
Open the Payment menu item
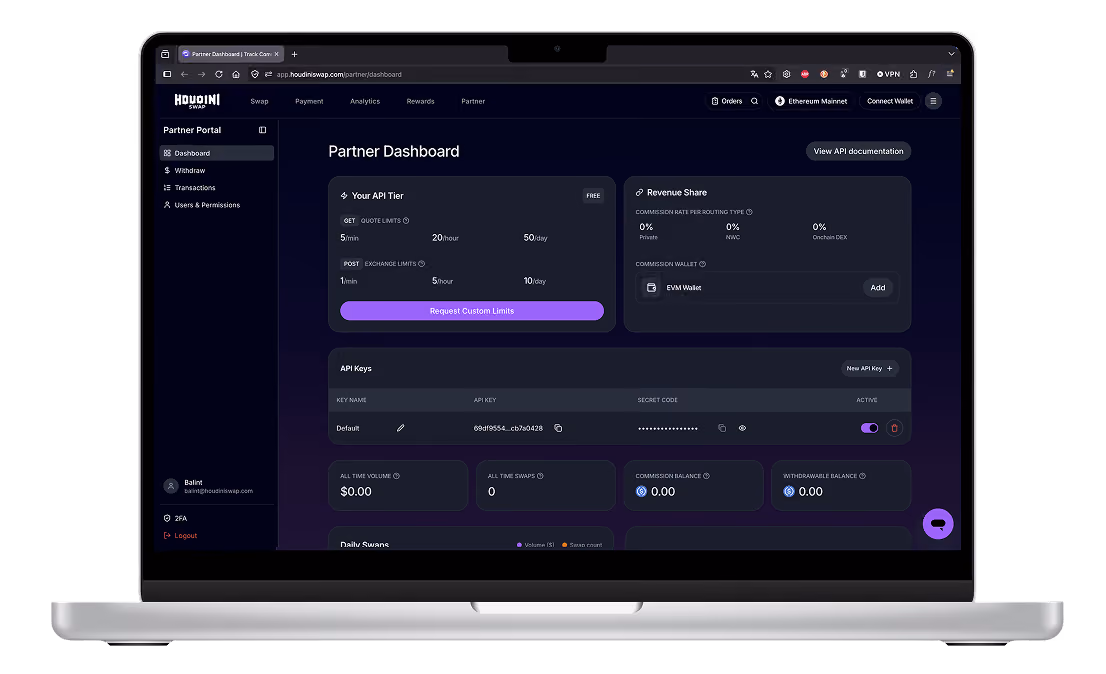pyautogui.click(x=309, y=102)
